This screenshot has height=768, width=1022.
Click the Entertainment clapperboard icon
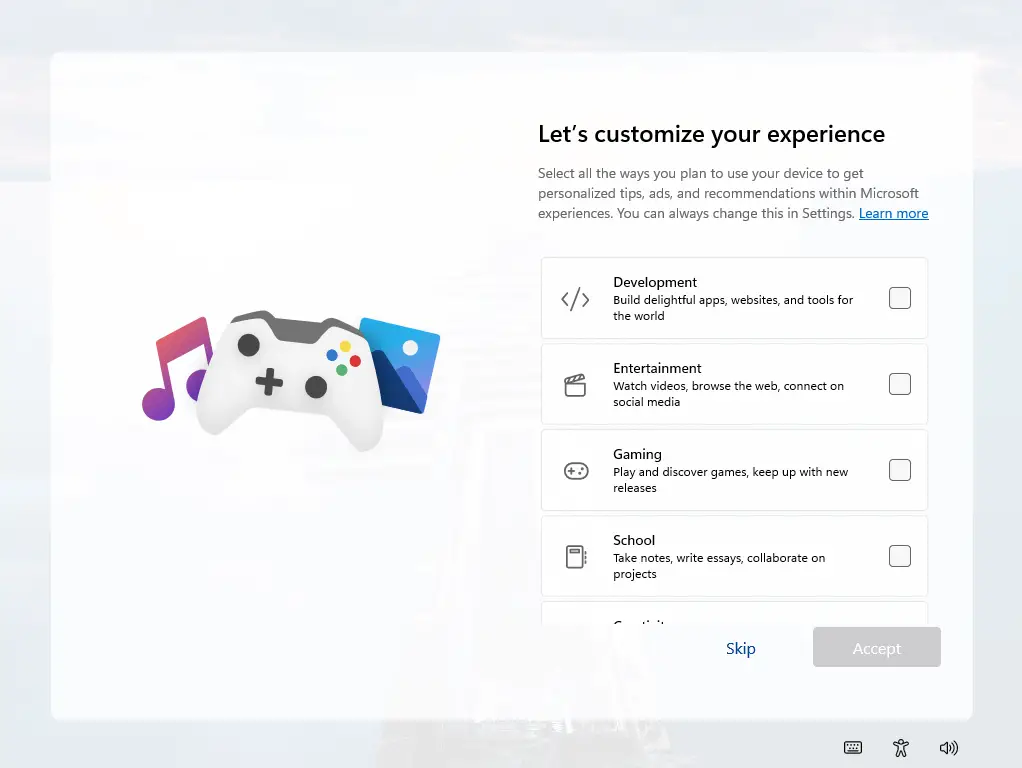575,385
